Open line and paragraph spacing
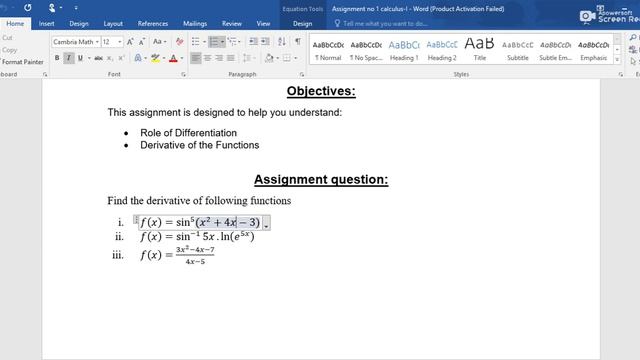This screenshot has width=640, height=360. click(247, 58)
